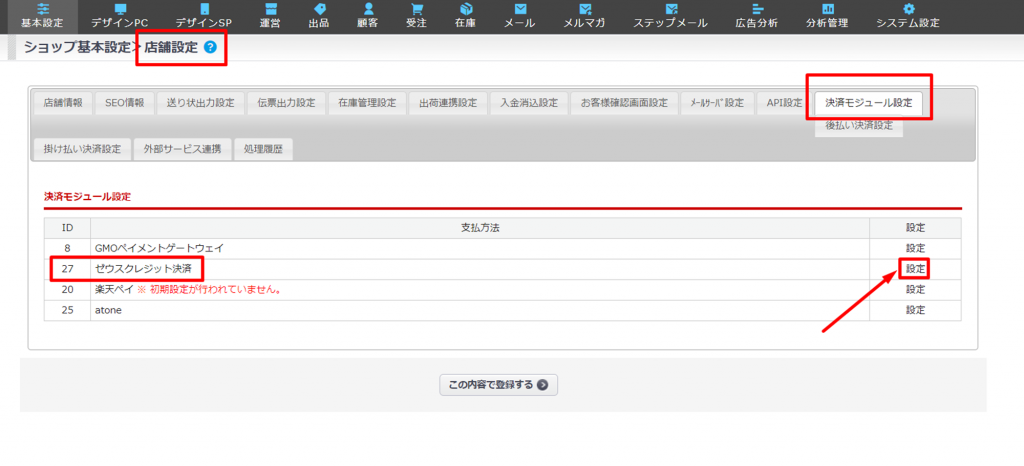Switch to the 外部サービス連携 tab
The height and width of the screenshot is (466, 1024).
click(x=182, y=148)
